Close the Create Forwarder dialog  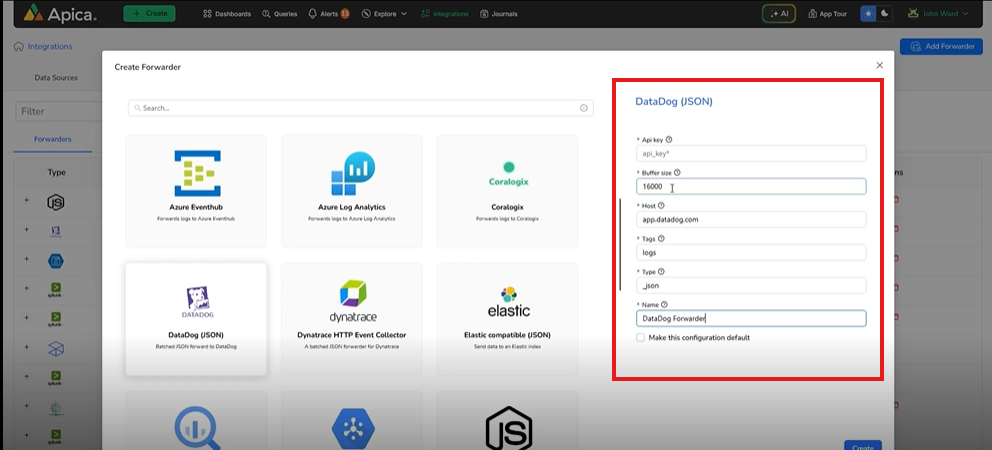coord(880,65)
